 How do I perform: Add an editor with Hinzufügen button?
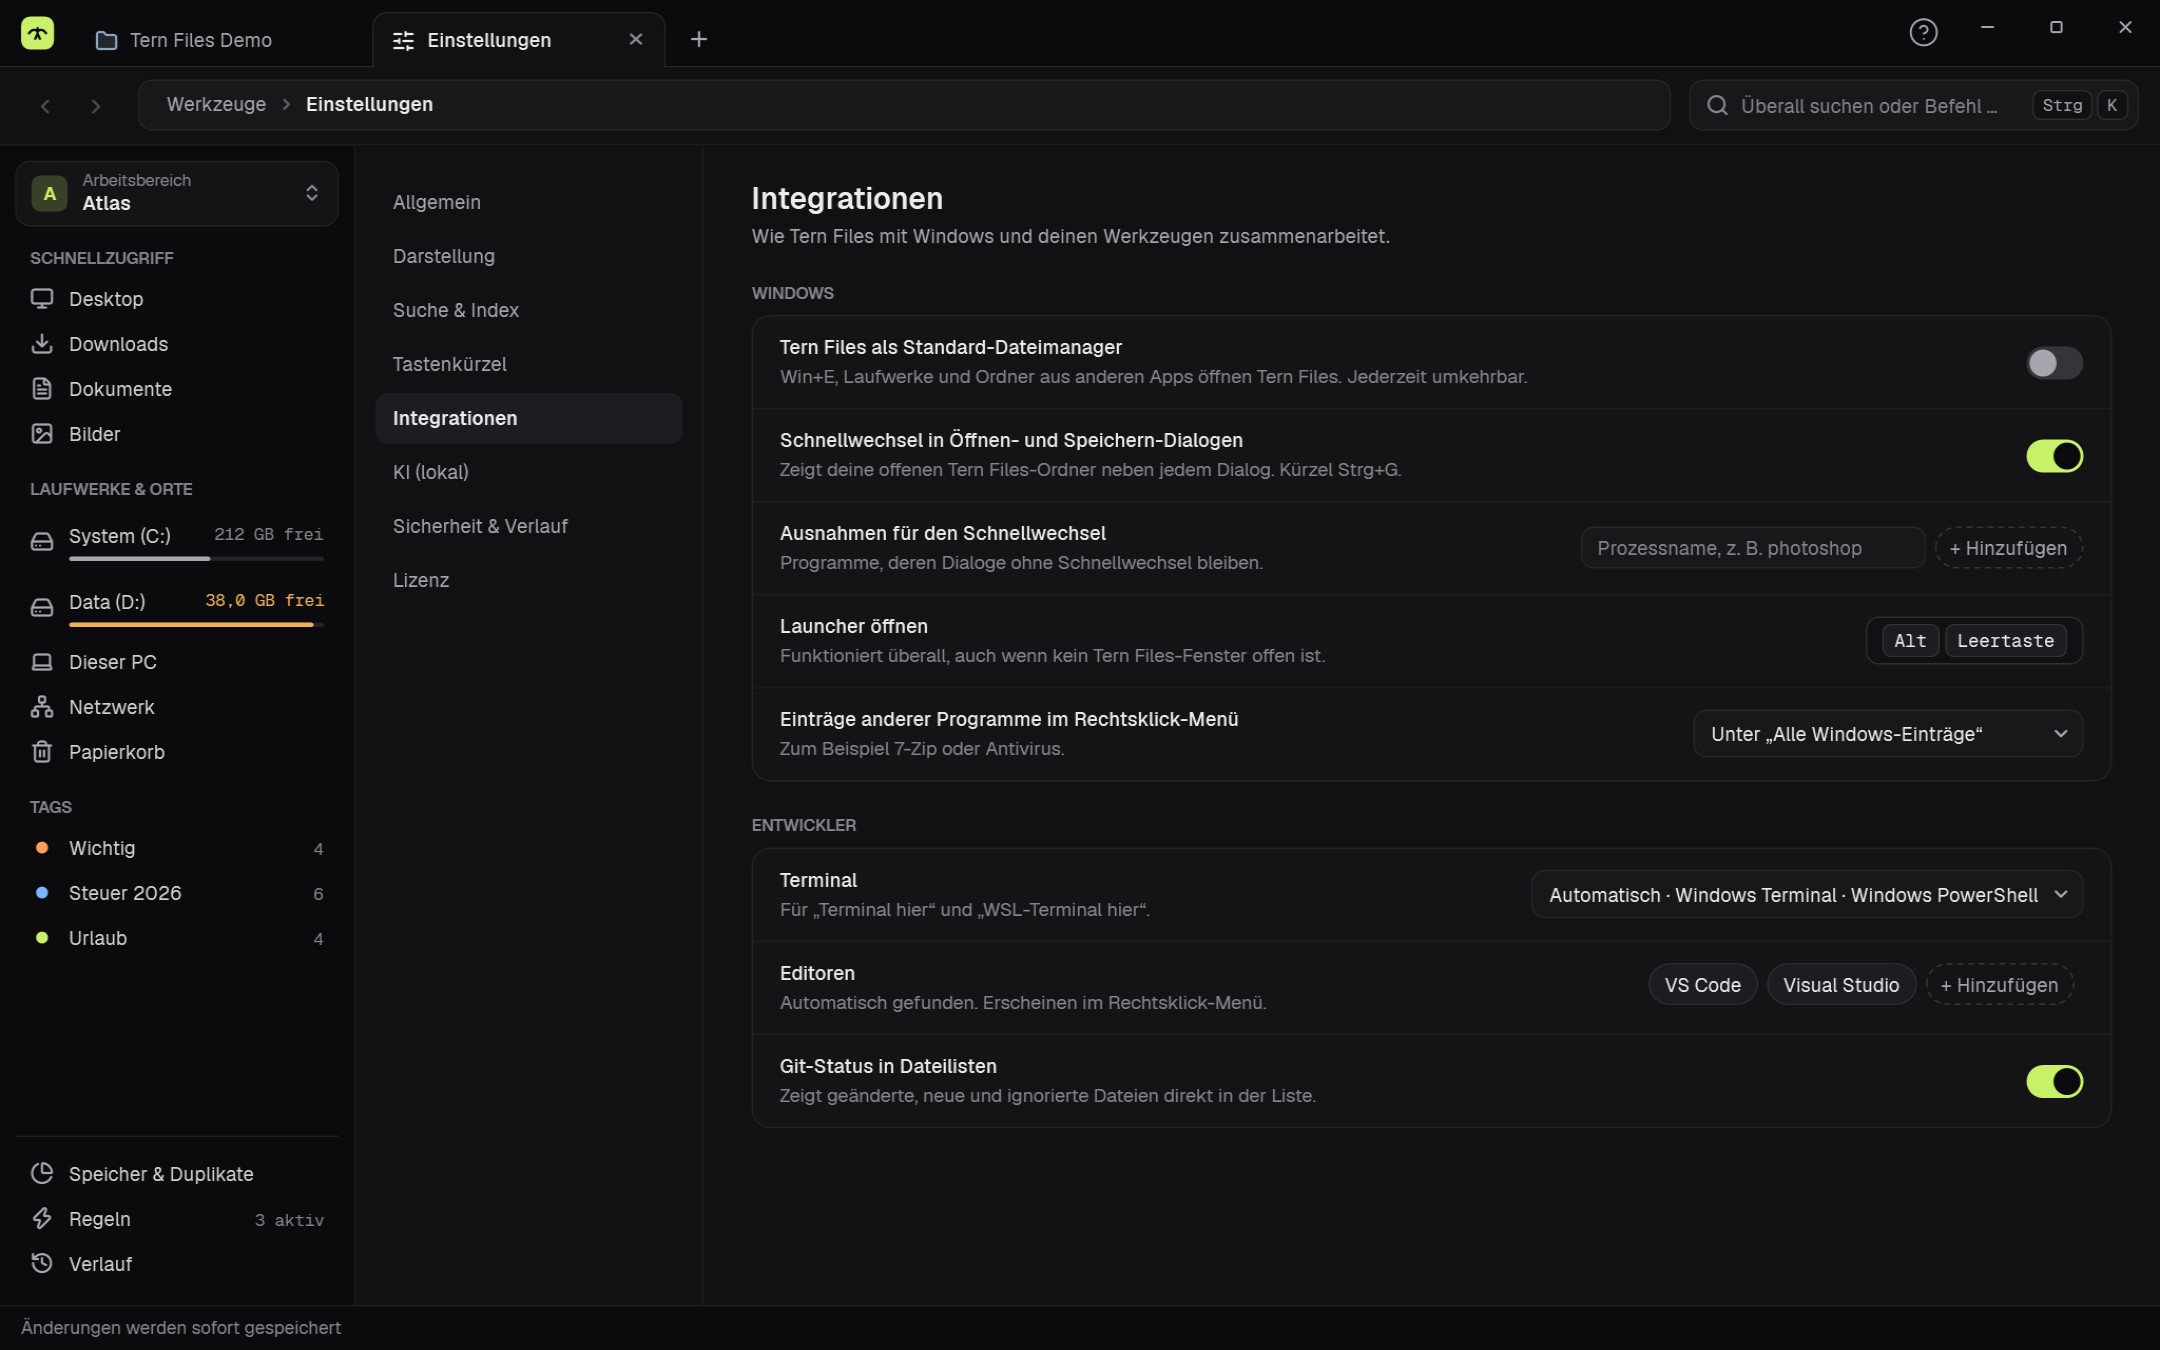click(1999, 985)
